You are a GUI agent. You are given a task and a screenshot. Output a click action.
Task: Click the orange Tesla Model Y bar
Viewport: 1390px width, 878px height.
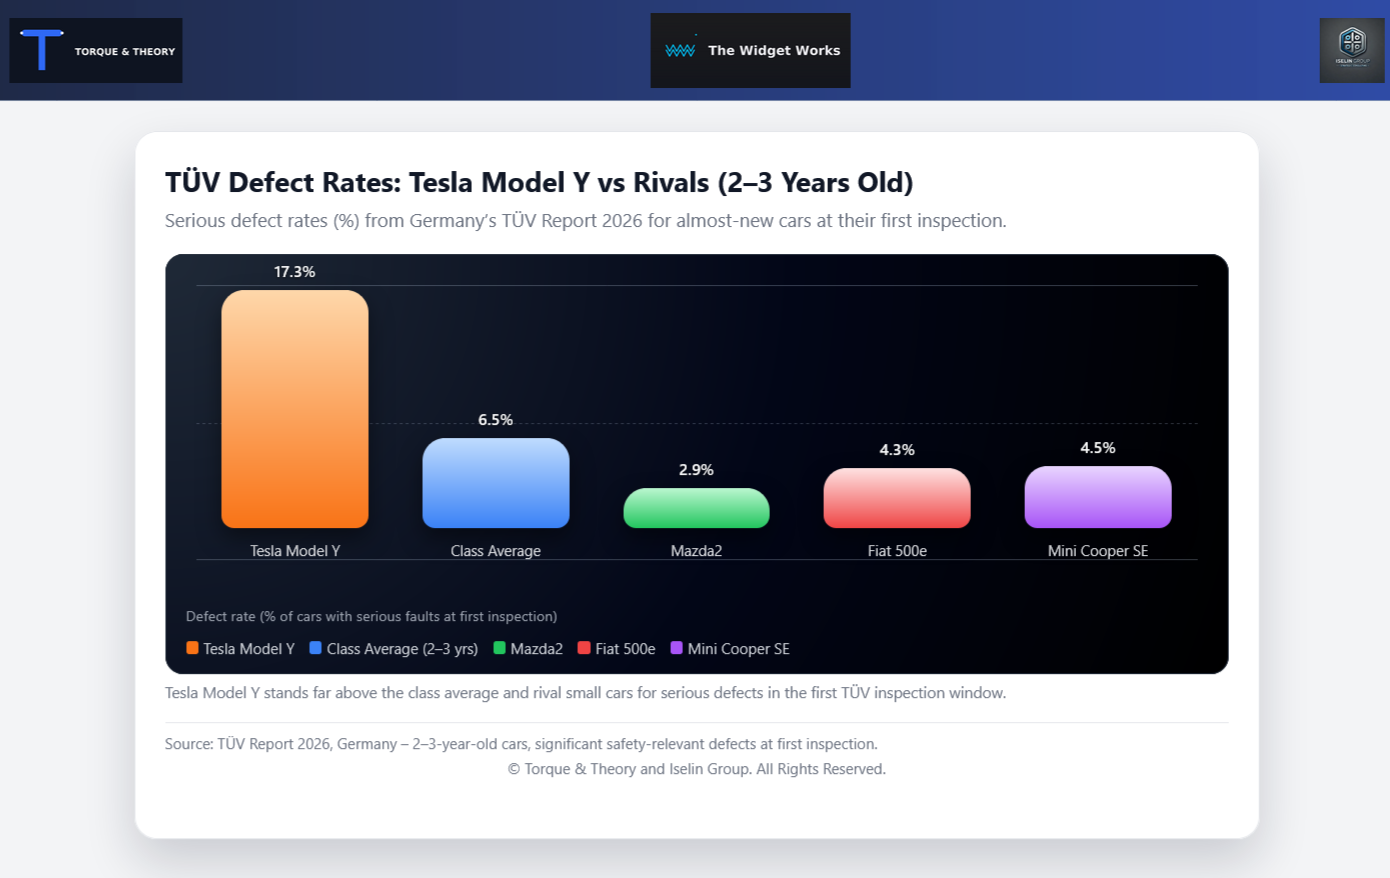[x=295, y=409]
